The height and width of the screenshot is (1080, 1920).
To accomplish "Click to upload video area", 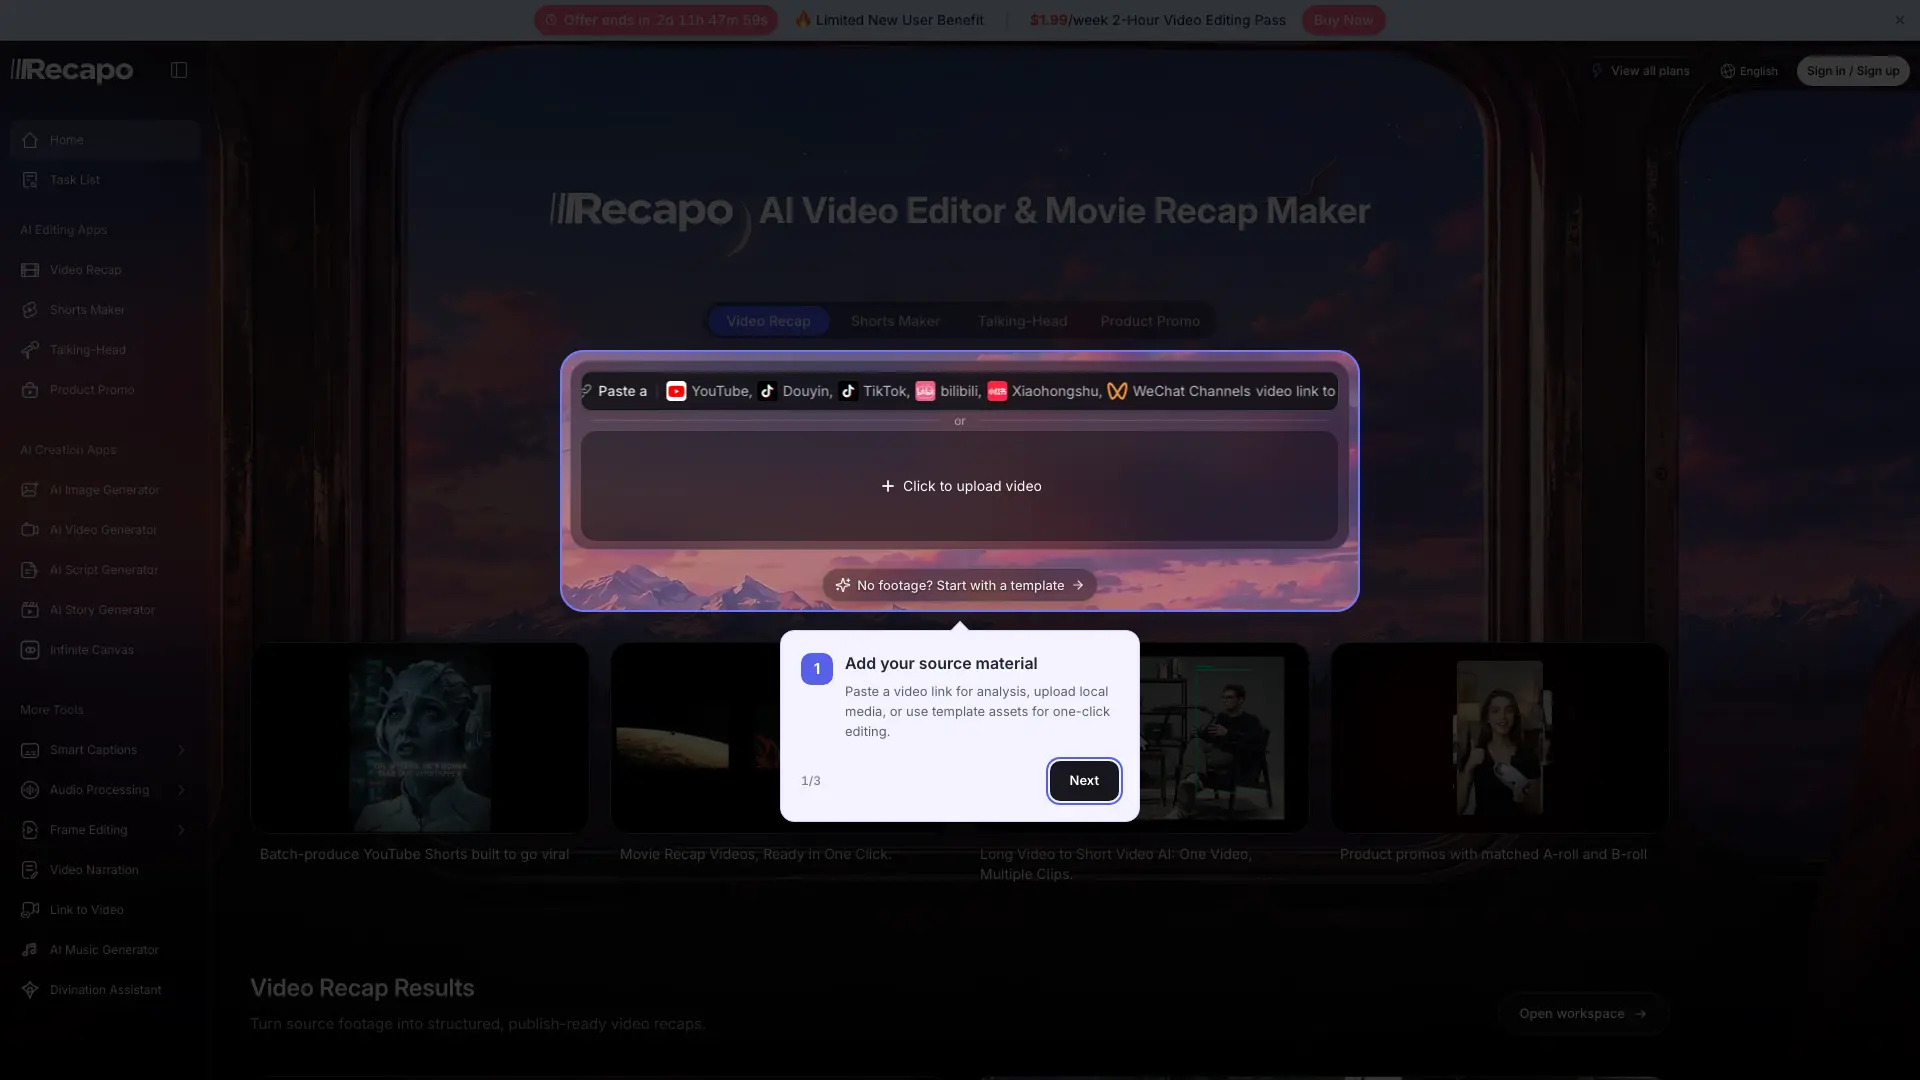I will (x=959, y=486).
